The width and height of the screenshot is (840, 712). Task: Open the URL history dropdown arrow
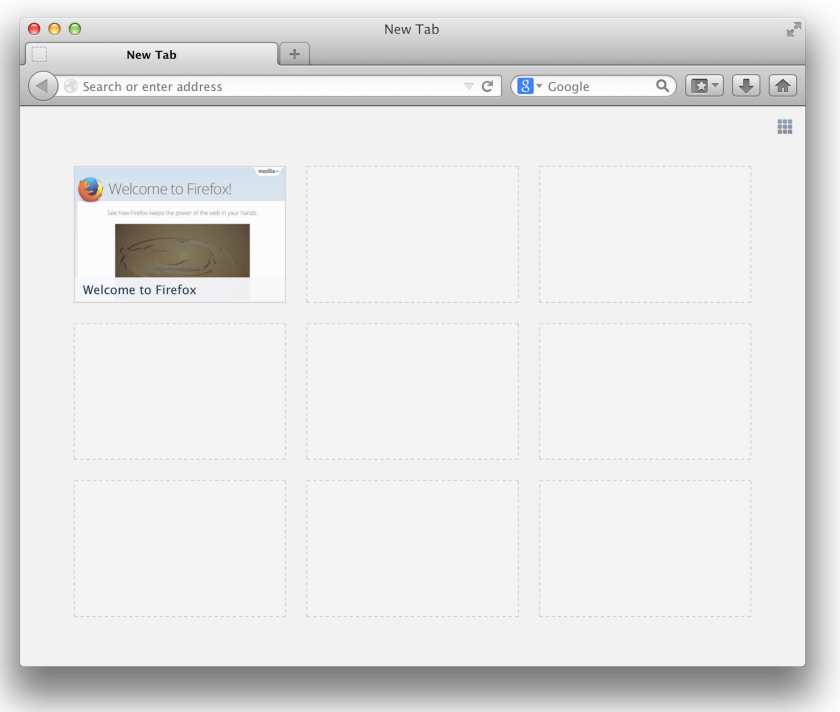tap(469, 86)
